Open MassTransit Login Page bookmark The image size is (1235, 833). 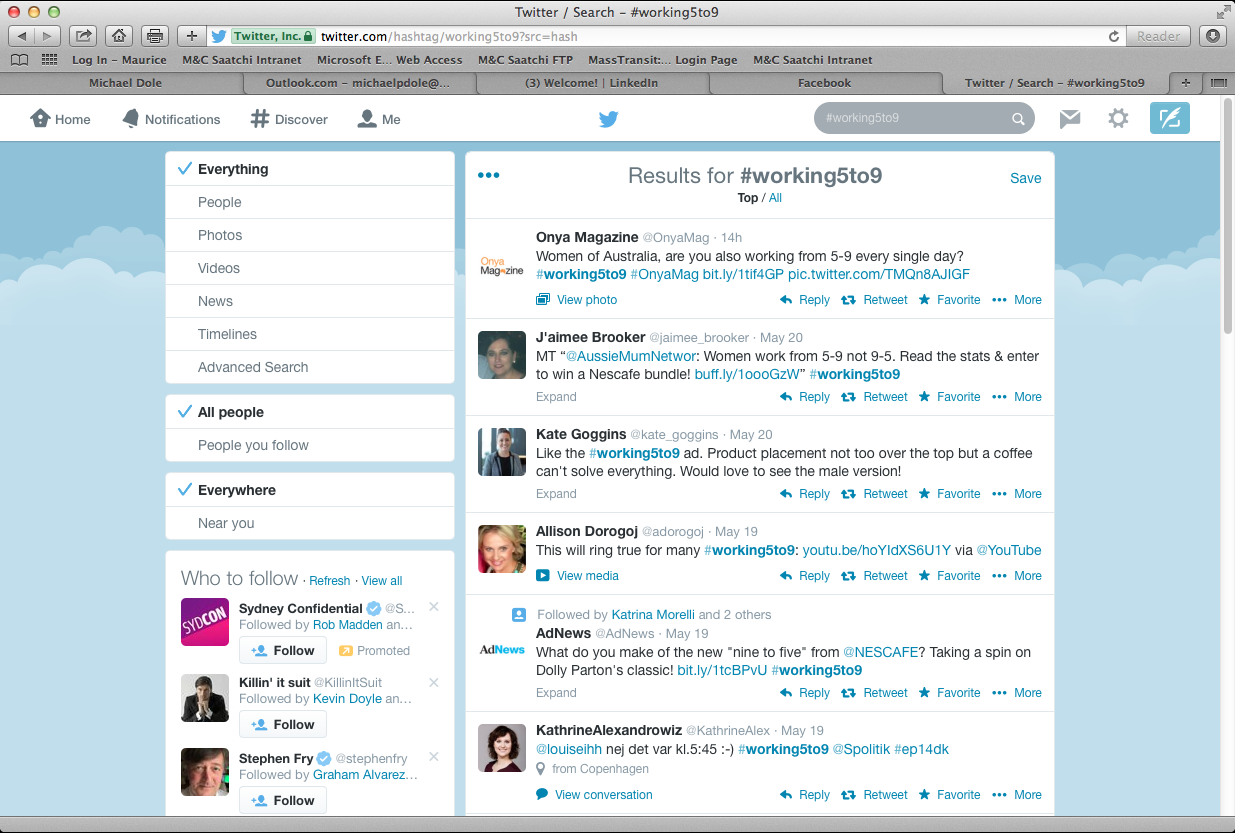663,60
